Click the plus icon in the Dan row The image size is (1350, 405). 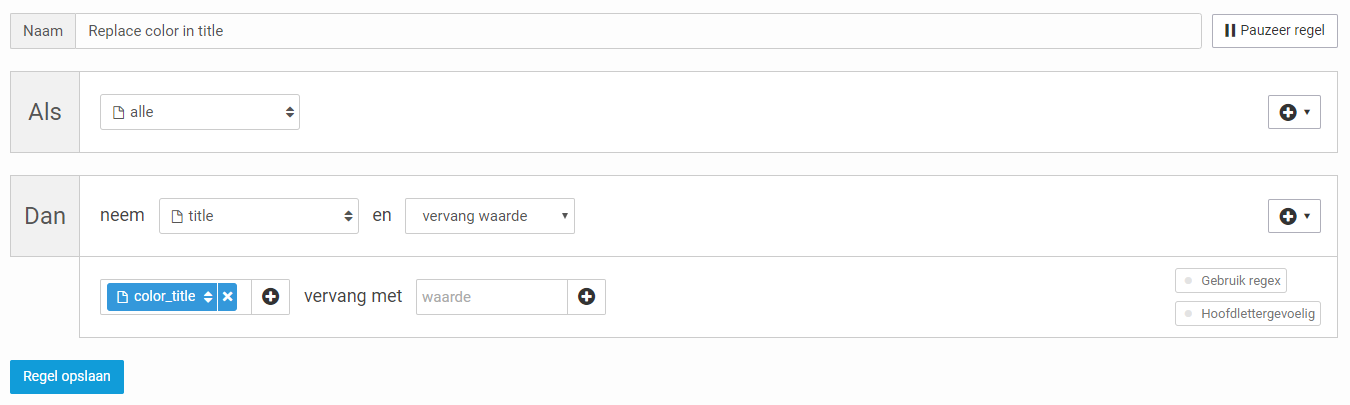point(1288,215)
